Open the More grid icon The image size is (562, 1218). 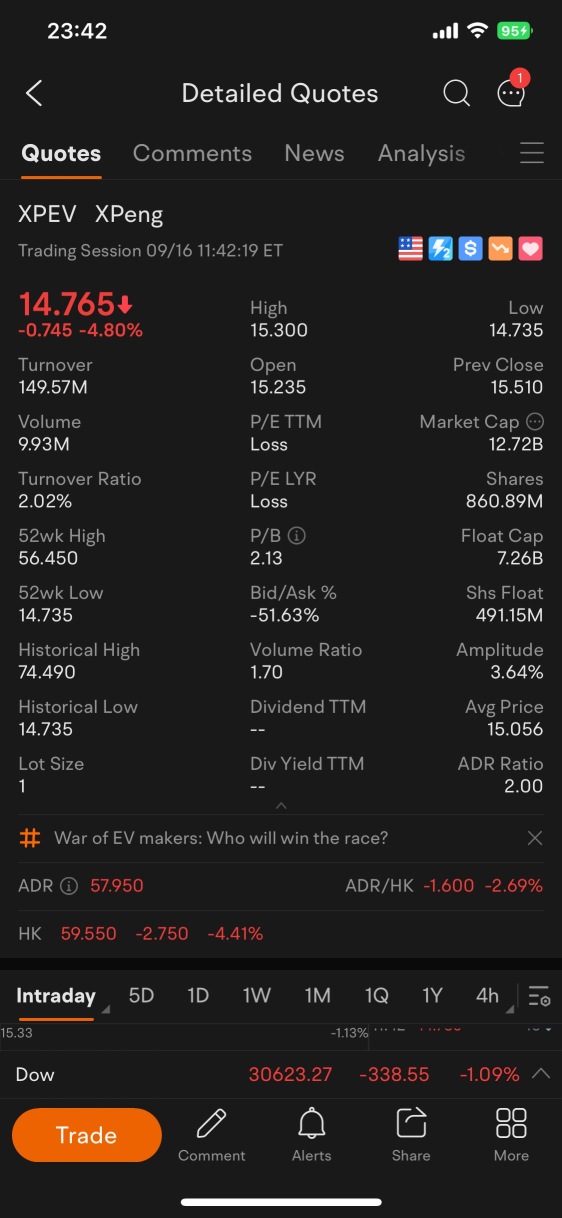click(x=511, y=1135)
